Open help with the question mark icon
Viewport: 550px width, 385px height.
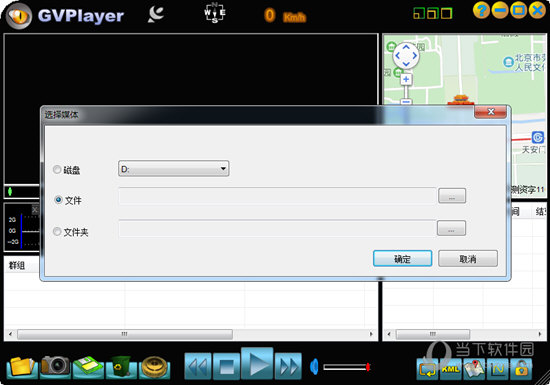pos(481,10)
